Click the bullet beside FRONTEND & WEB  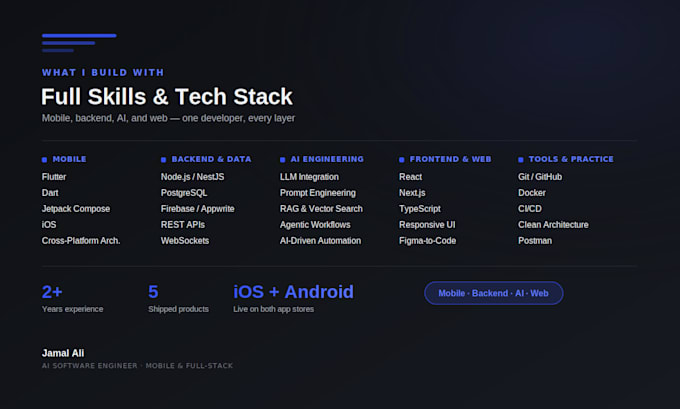point(402,160)
